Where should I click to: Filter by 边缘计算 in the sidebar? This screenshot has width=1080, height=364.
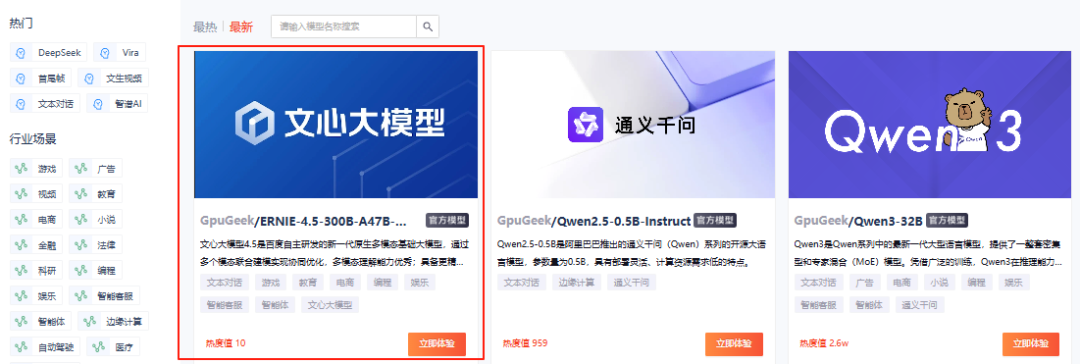(x=114, y=321)
